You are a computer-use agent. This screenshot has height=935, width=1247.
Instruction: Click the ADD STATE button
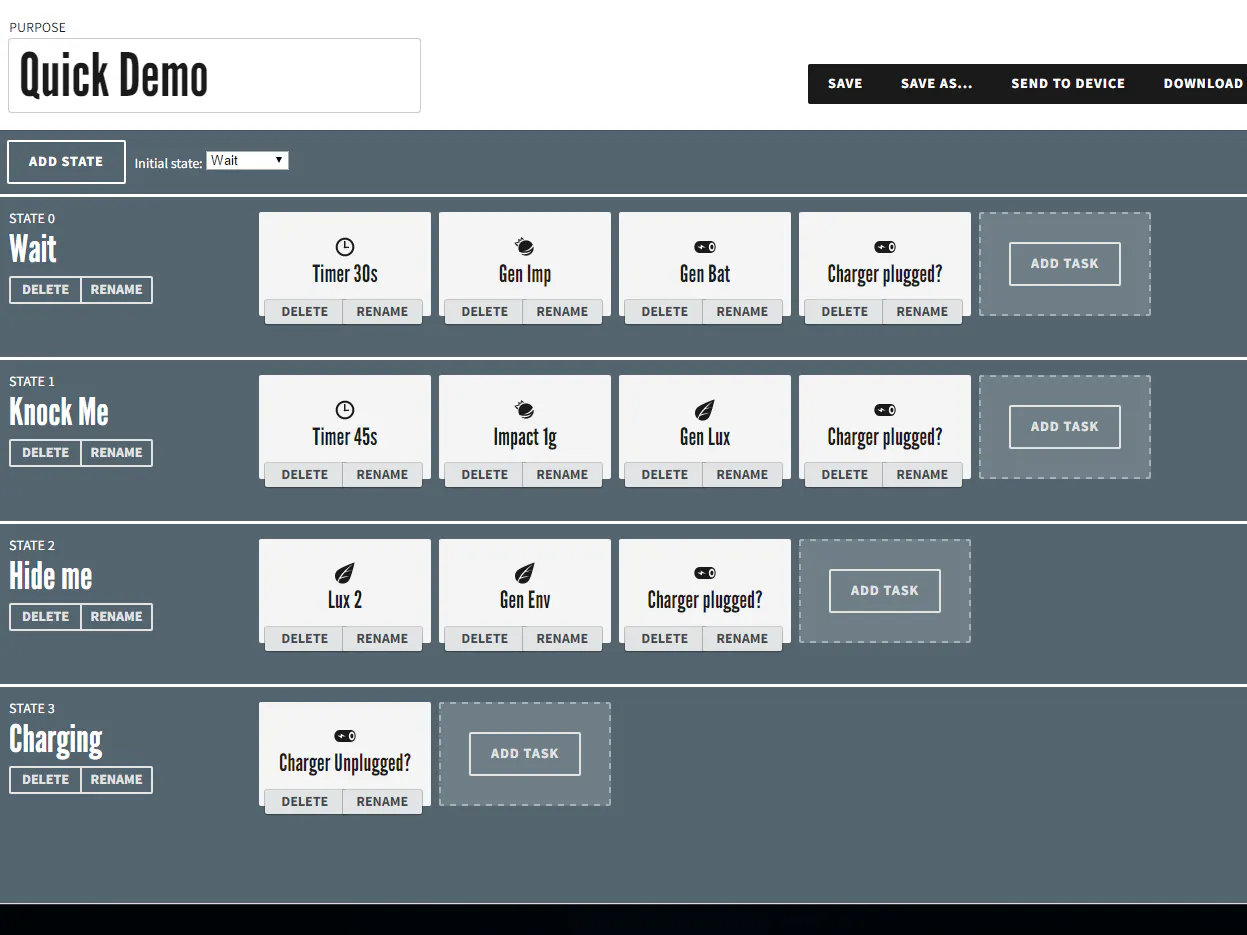pos(66,161)
